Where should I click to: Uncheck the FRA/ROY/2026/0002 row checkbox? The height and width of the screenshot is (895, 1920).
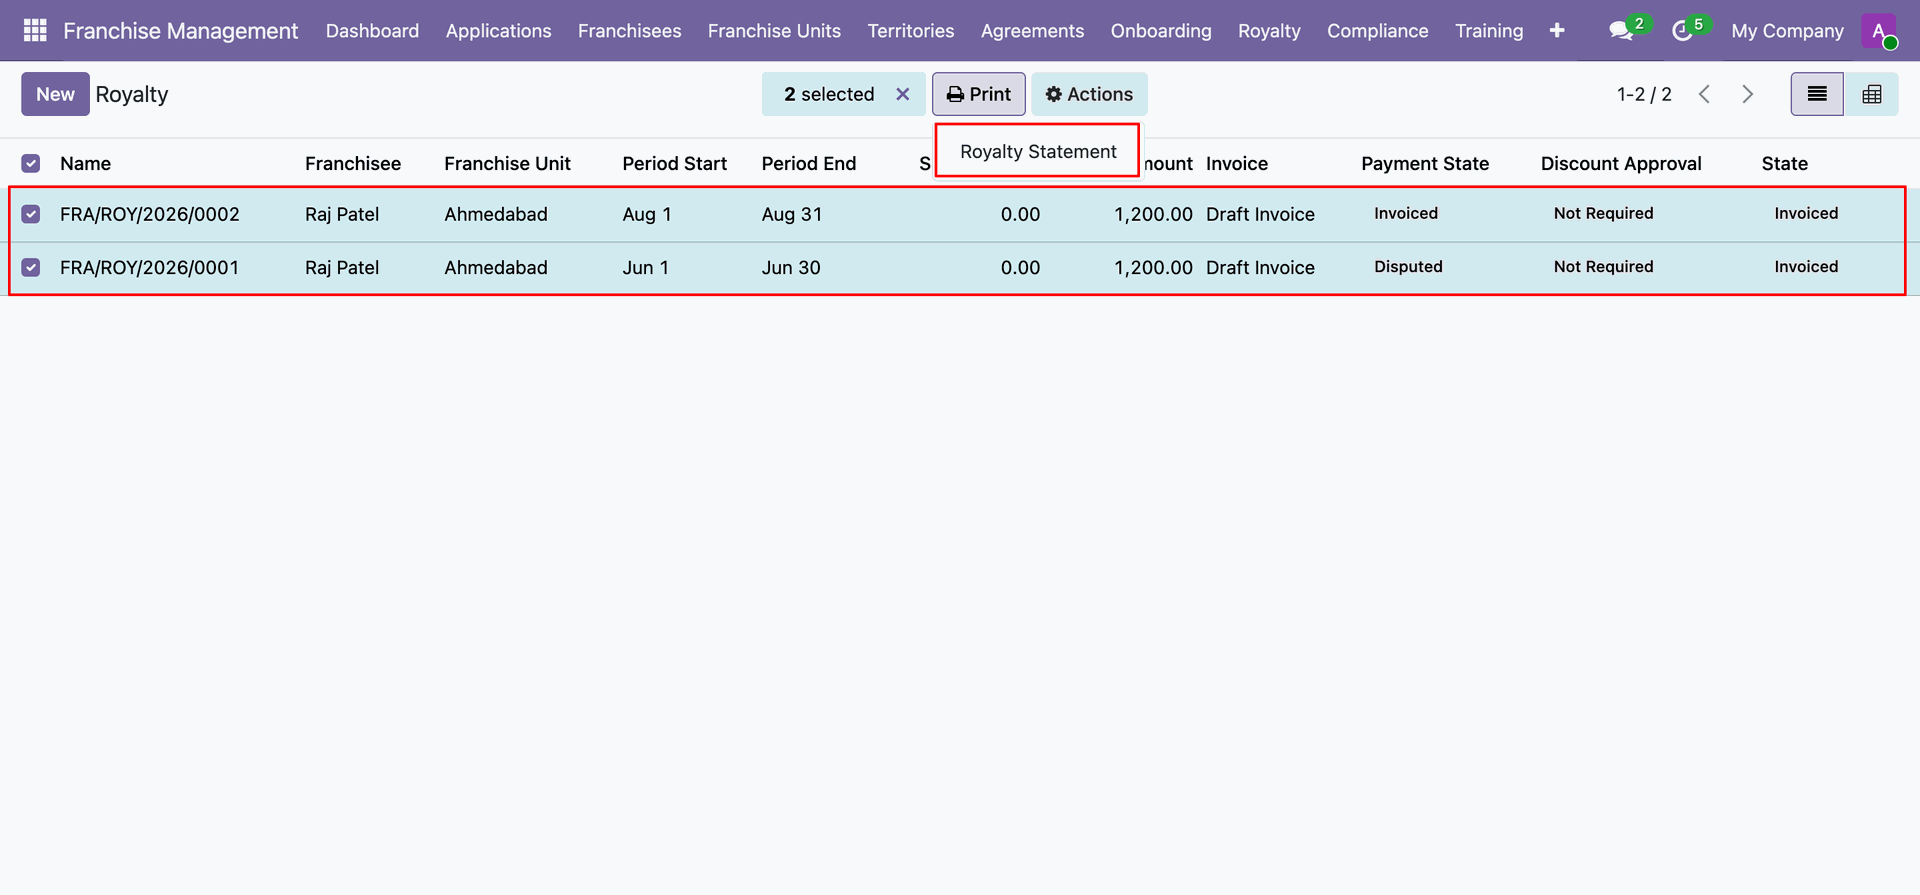[x=31, y=214]
